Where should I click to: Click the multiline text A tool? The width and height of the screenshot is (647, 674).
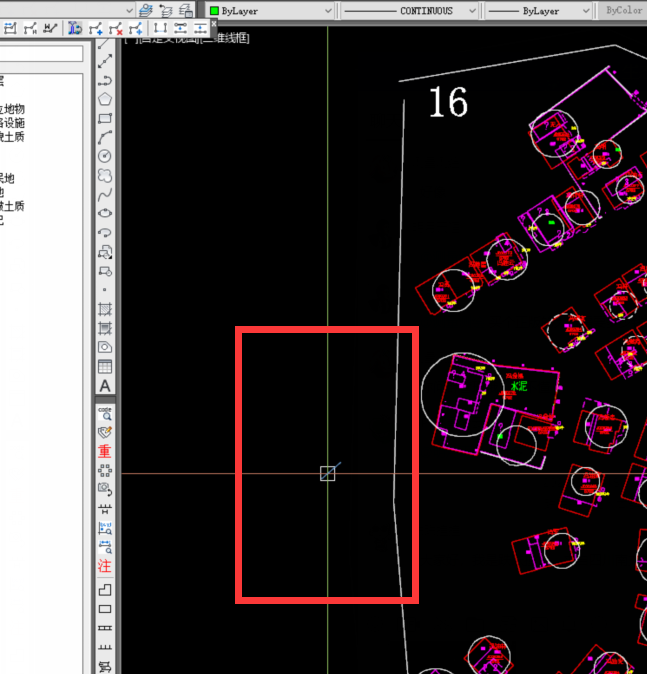[x=105, y=385]
